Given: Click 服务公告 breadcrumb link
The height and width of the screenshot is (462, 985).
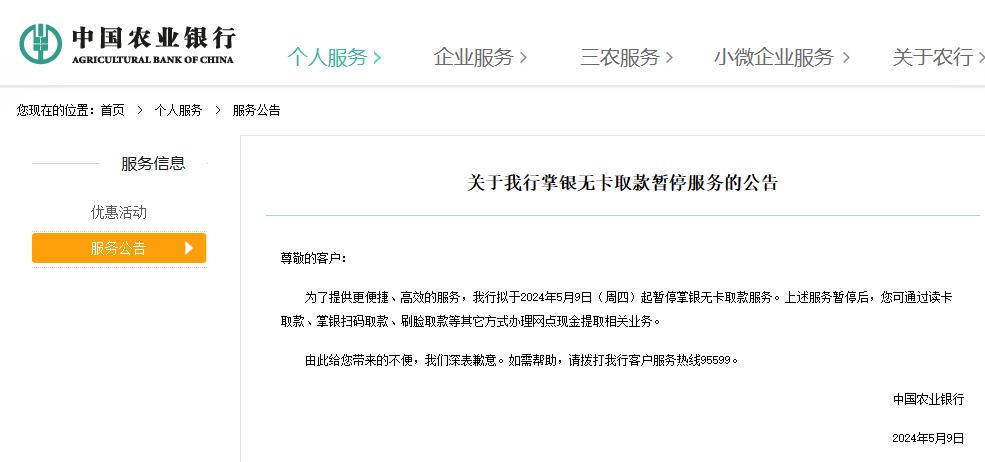Looking at the screenshot, I should [256, 111].
